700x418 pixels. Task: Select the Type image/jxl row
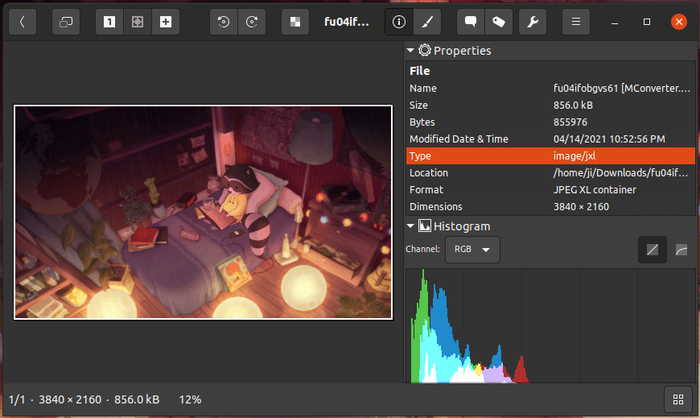coord(550,156)
